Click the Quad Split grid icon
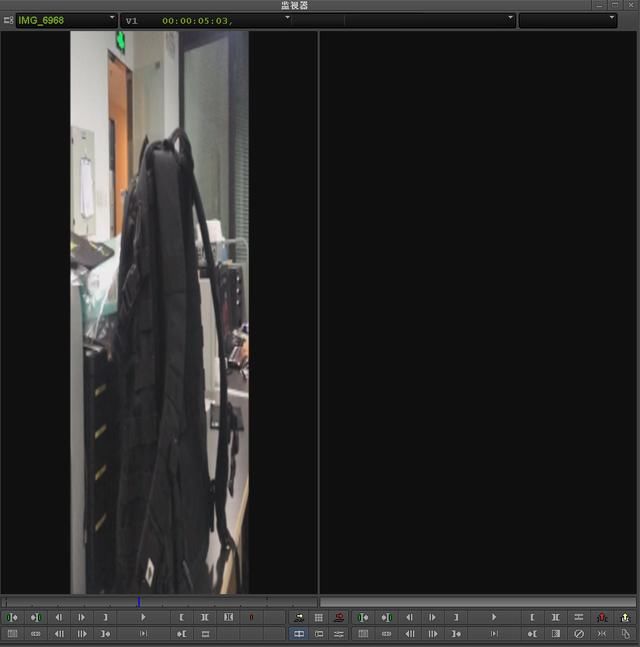 point(319,618)
